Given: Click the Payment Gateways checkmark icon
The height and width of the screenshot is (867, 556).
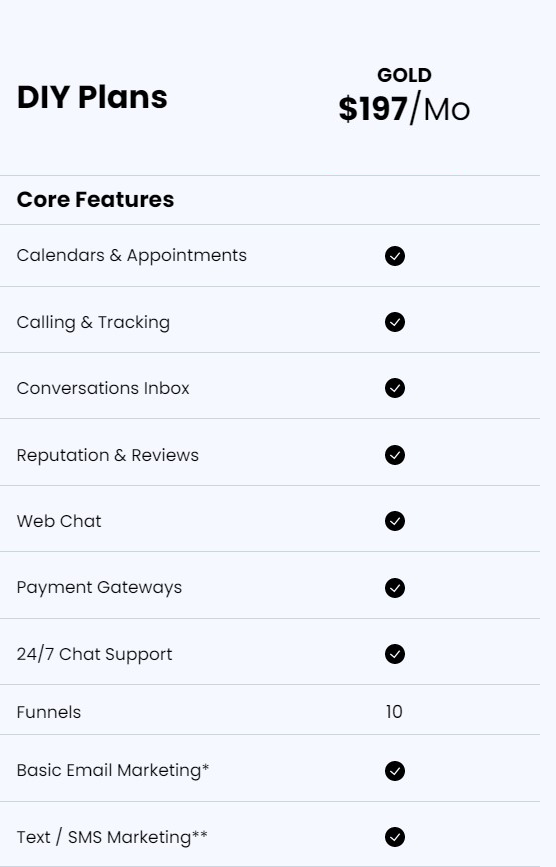Looking at the screenshot, I should (x=395, y=588).
